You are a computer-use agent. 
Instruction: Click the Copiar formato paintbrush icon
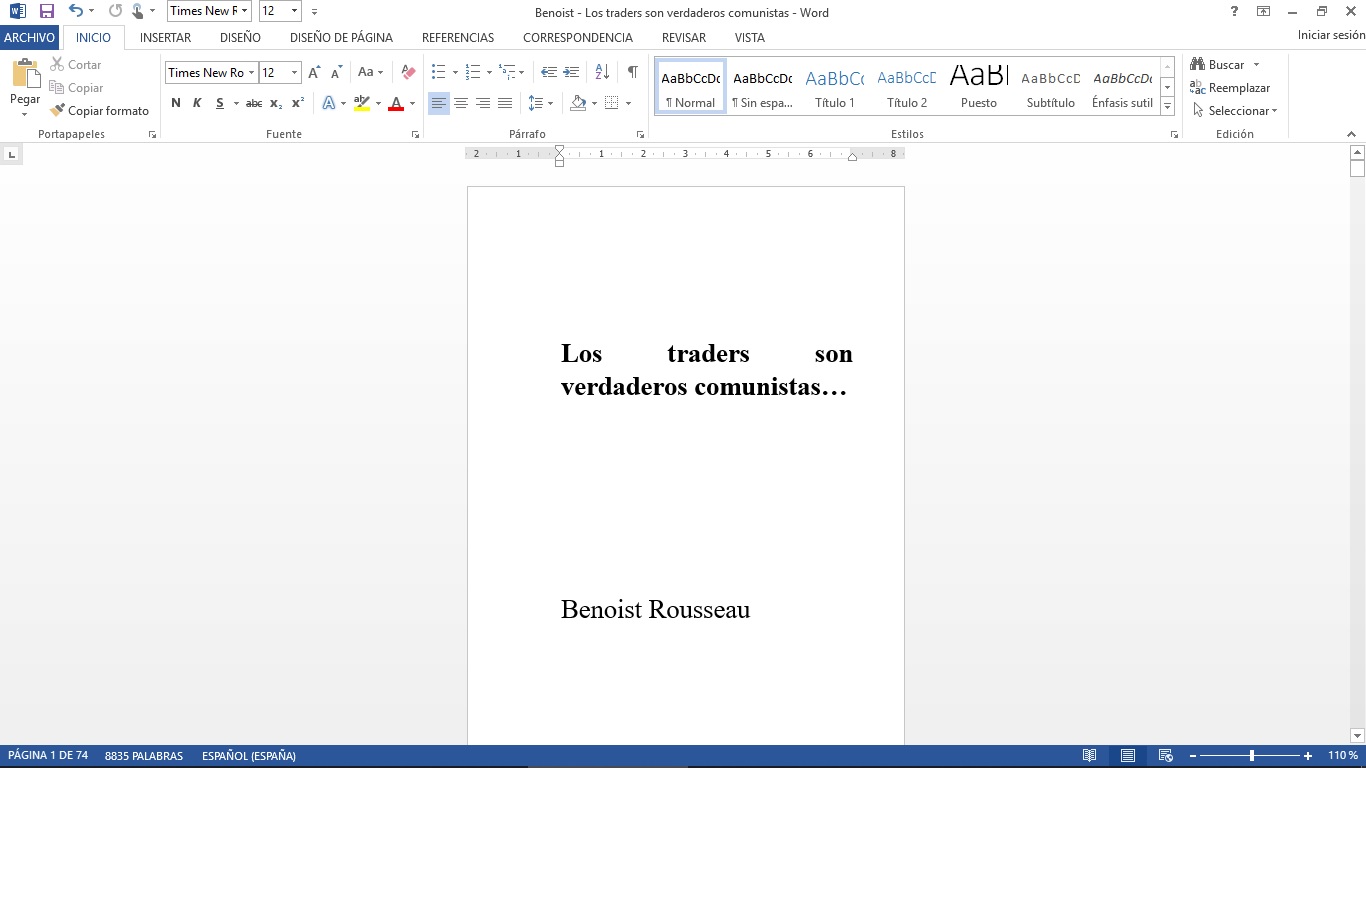tap(58, 111)
